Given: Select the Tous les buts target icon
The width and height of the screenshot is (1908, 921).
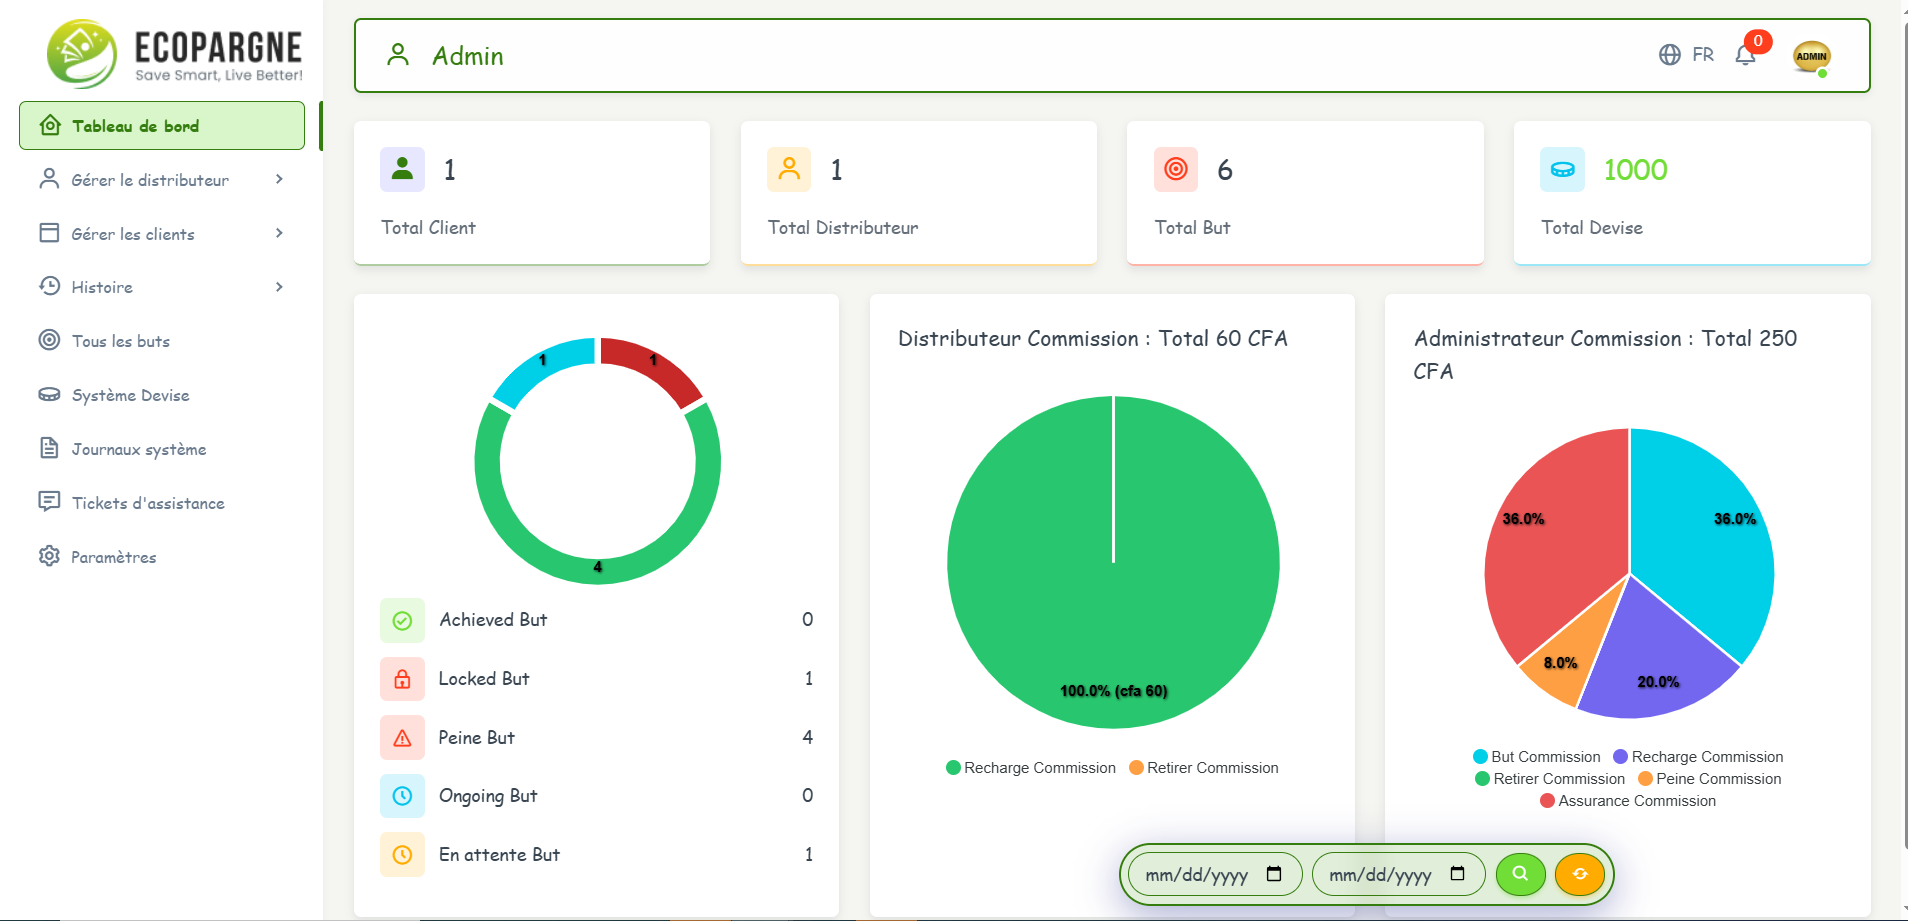Looking at the screenshot, I should point(50,340).
